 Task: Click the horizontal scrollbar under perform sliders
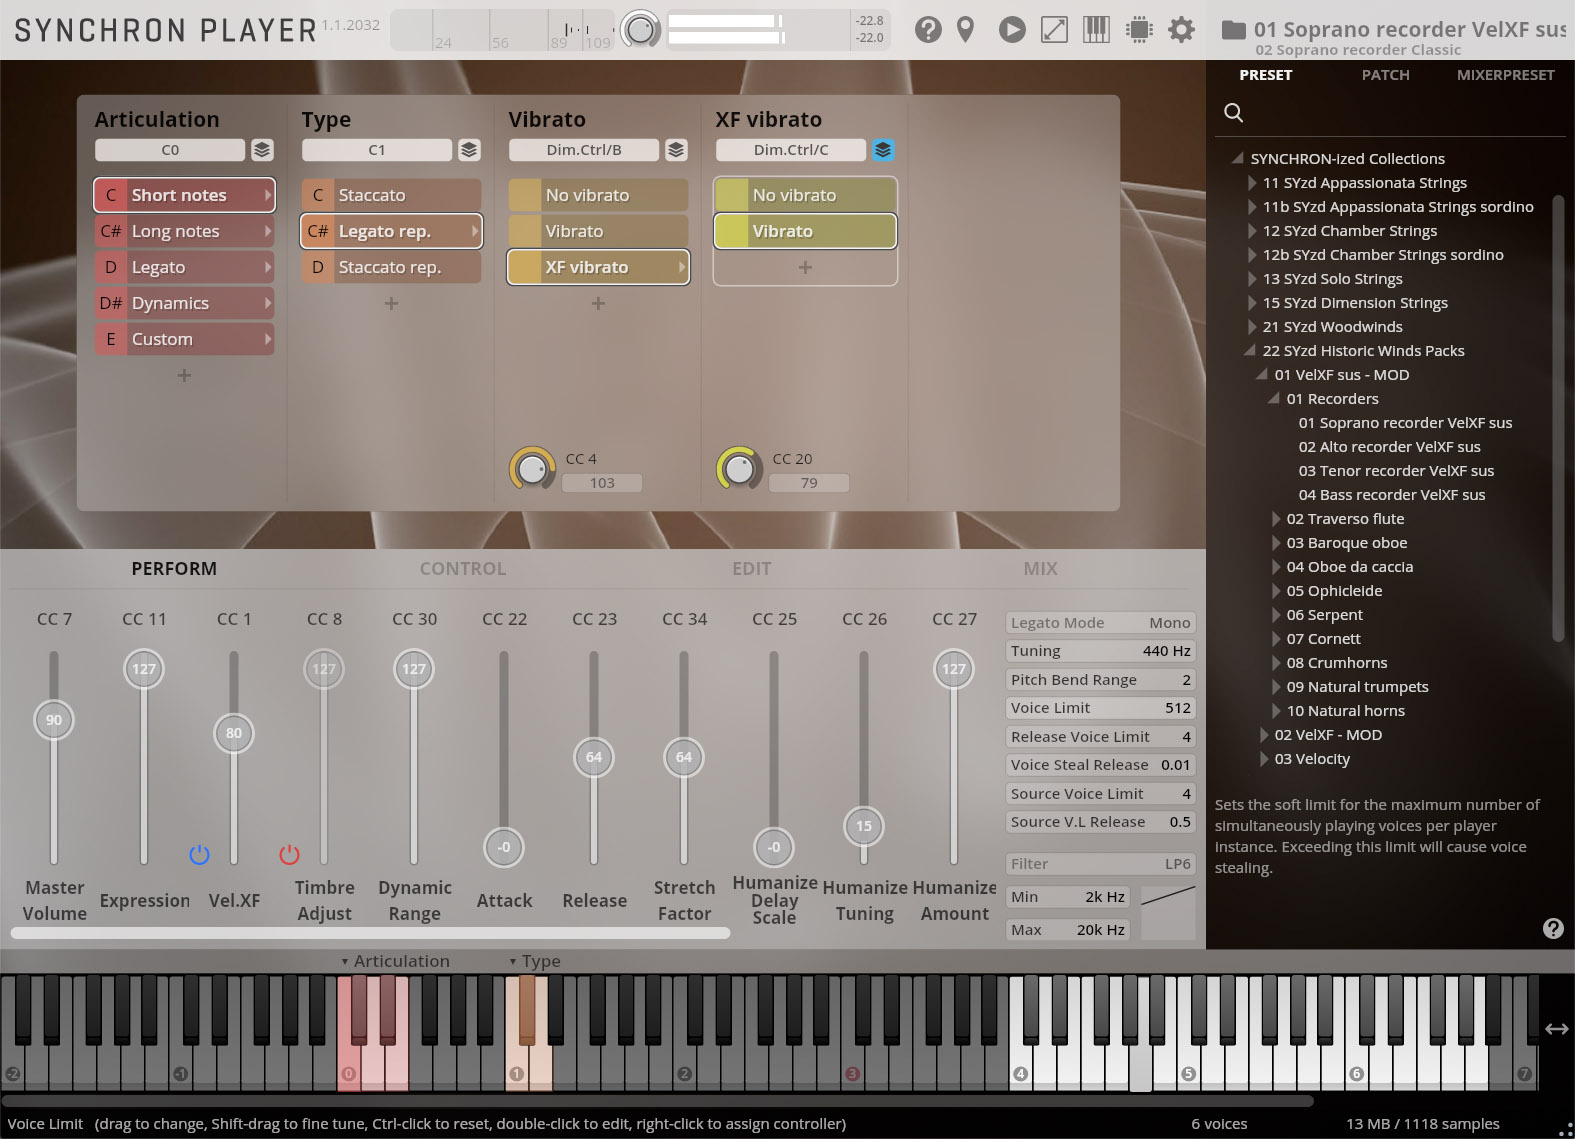(370, 933)
